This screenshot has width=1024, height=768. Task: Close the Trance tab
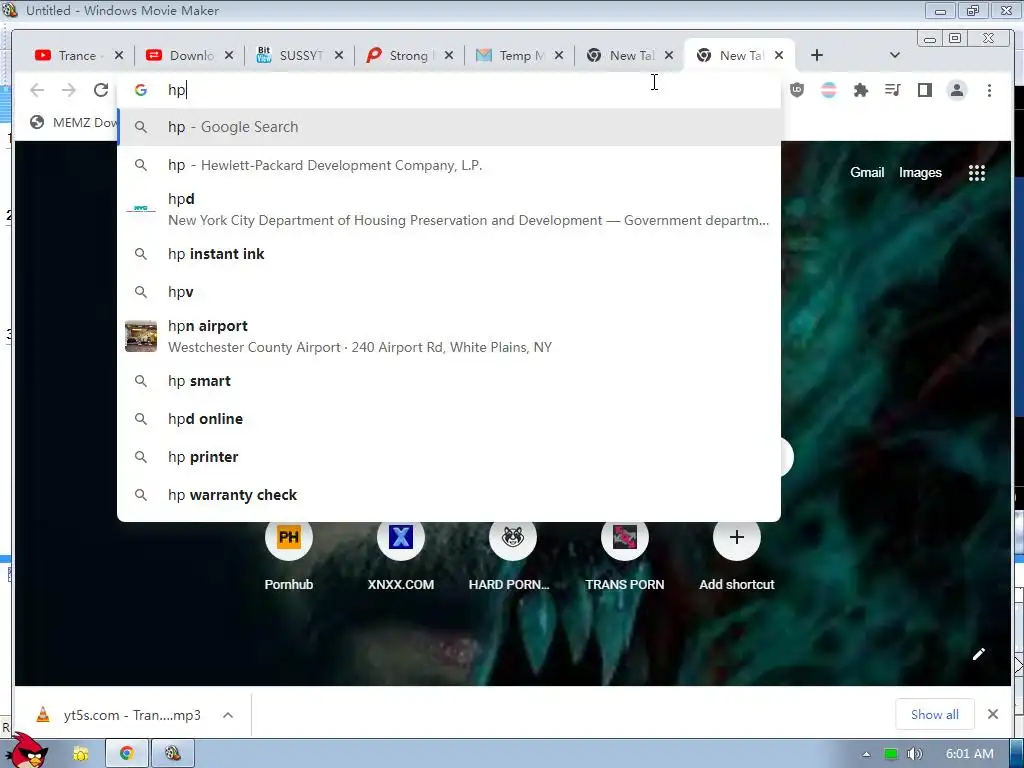(119, 56)
